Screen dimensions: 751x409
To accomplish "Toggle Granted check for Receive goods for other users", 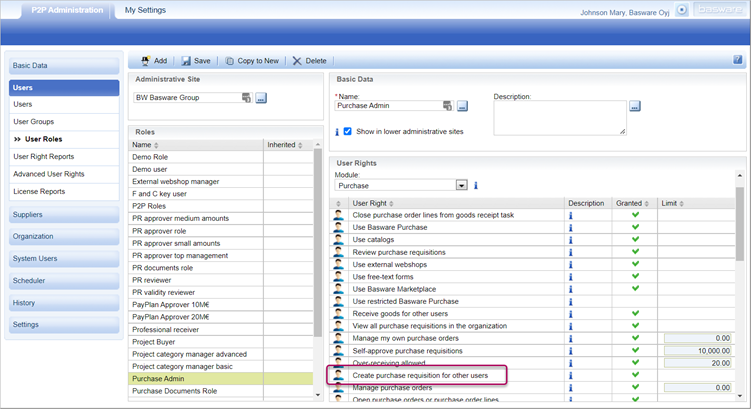I will coord(636,313).
